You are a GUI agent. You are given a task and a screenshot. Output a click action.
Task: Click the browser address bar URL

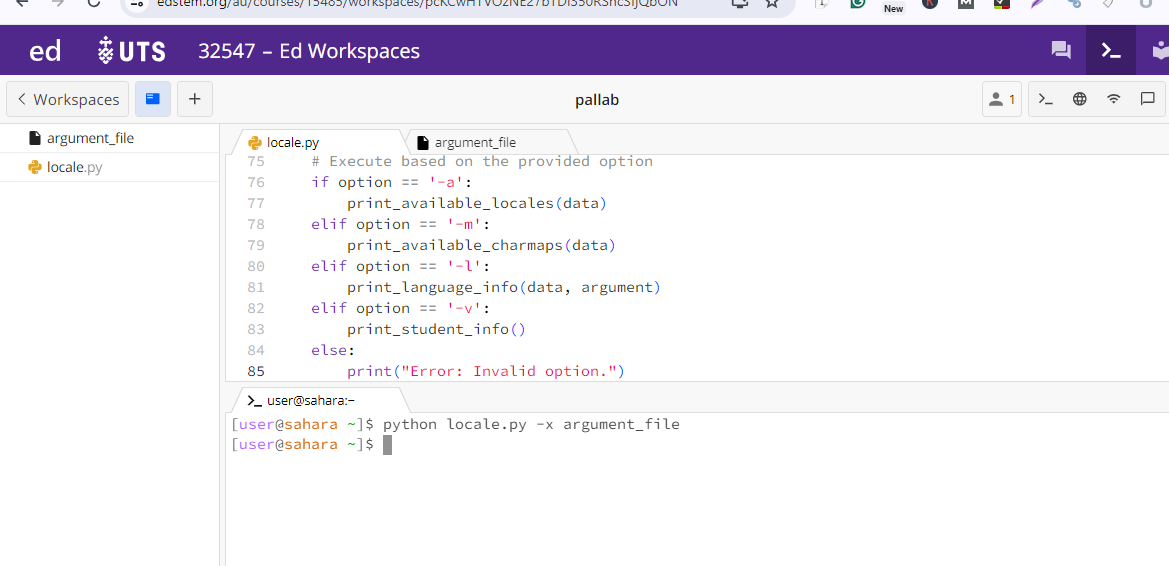click(417, 4)
